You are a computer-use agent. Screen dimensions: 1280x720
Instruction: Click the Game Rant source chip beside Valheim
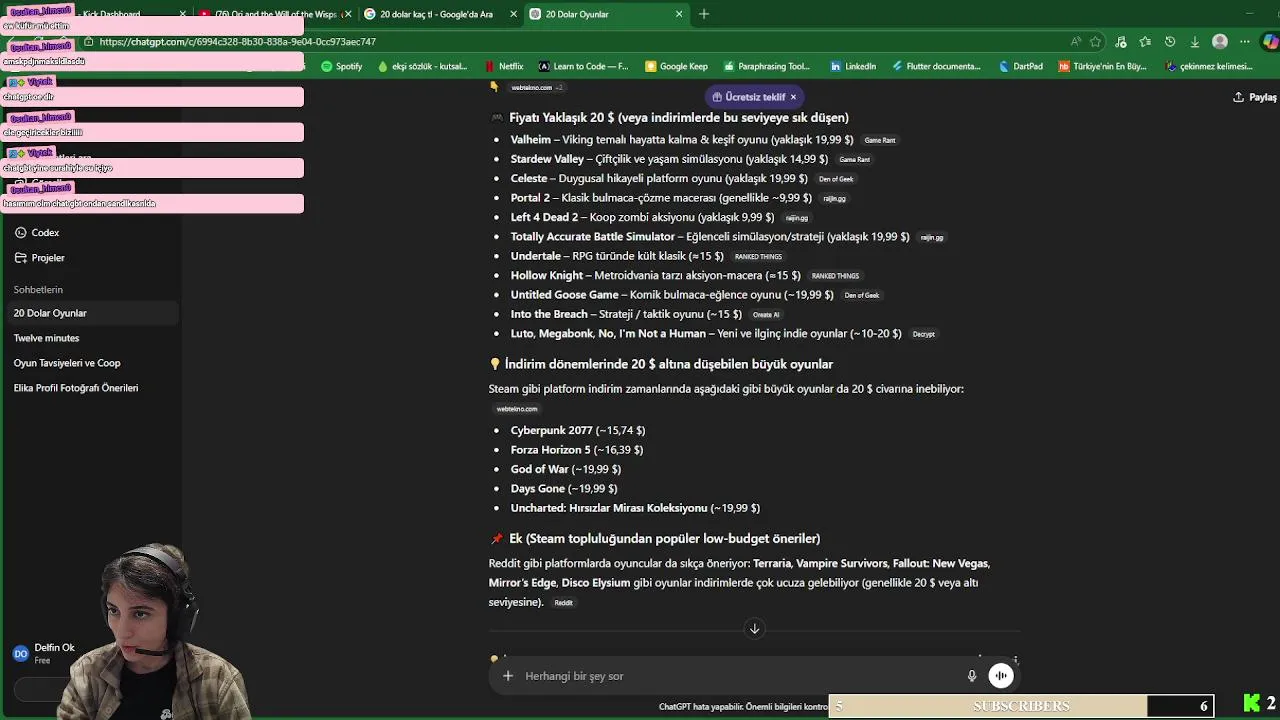(880, 141)
